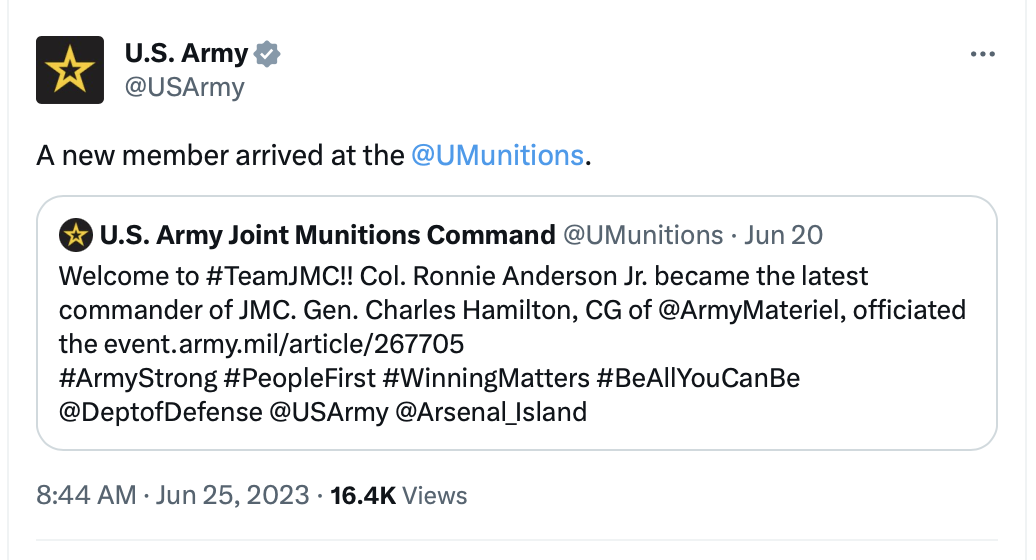Click the Jun 20 quoted tweet date
1036x560 pixels.
click(x=784, y=235)
